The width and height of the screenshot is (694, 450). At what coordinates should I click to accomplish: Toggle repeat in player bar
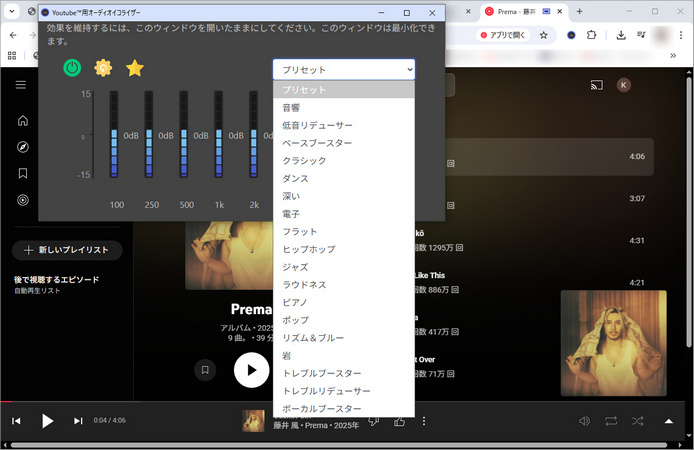611,421
